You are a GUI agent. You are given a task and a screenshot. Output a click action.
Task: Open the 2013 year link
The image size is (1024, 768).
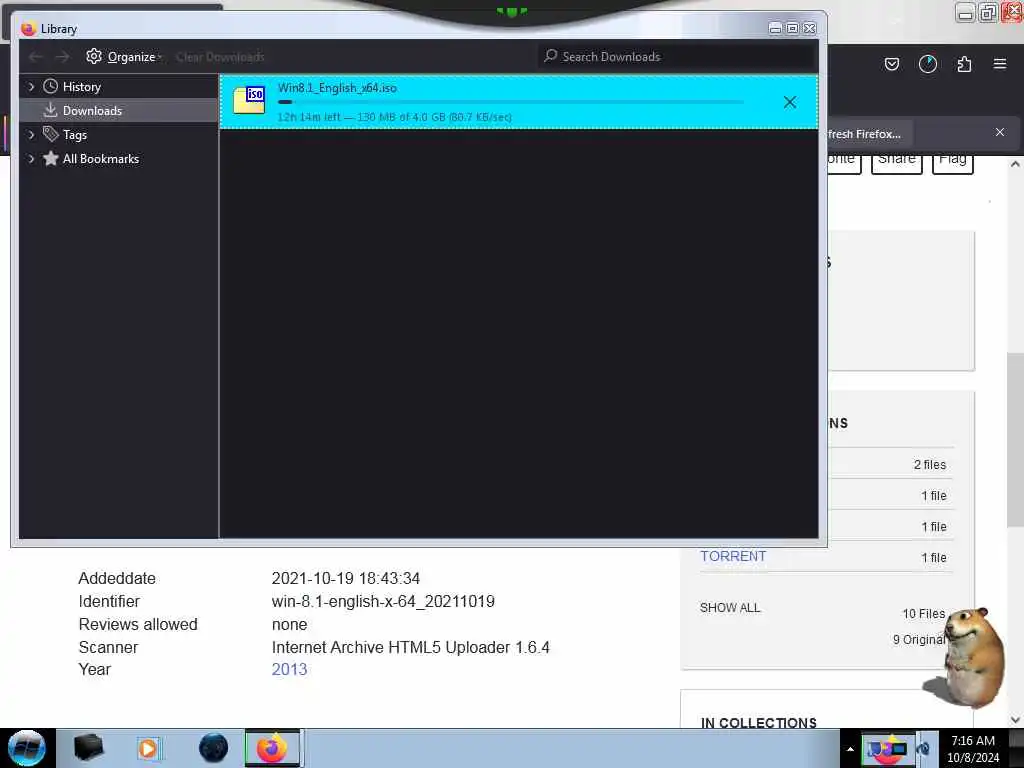[289, 669]
